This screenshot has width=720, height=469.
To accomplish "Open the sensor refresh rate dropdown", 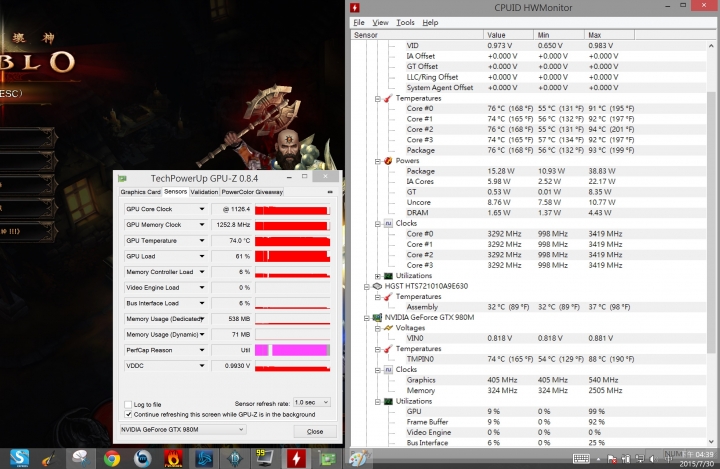I will [312, 402].
